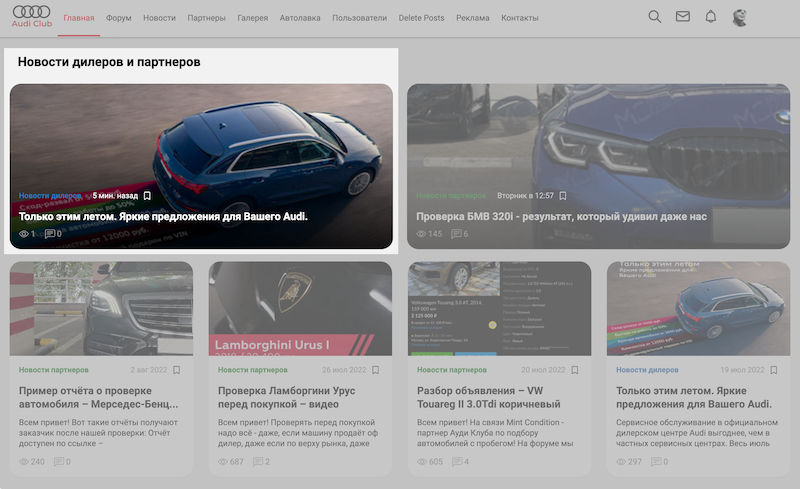
Task: Click comments icon on the '19 июл 2022' card
Action: (656, 461)
